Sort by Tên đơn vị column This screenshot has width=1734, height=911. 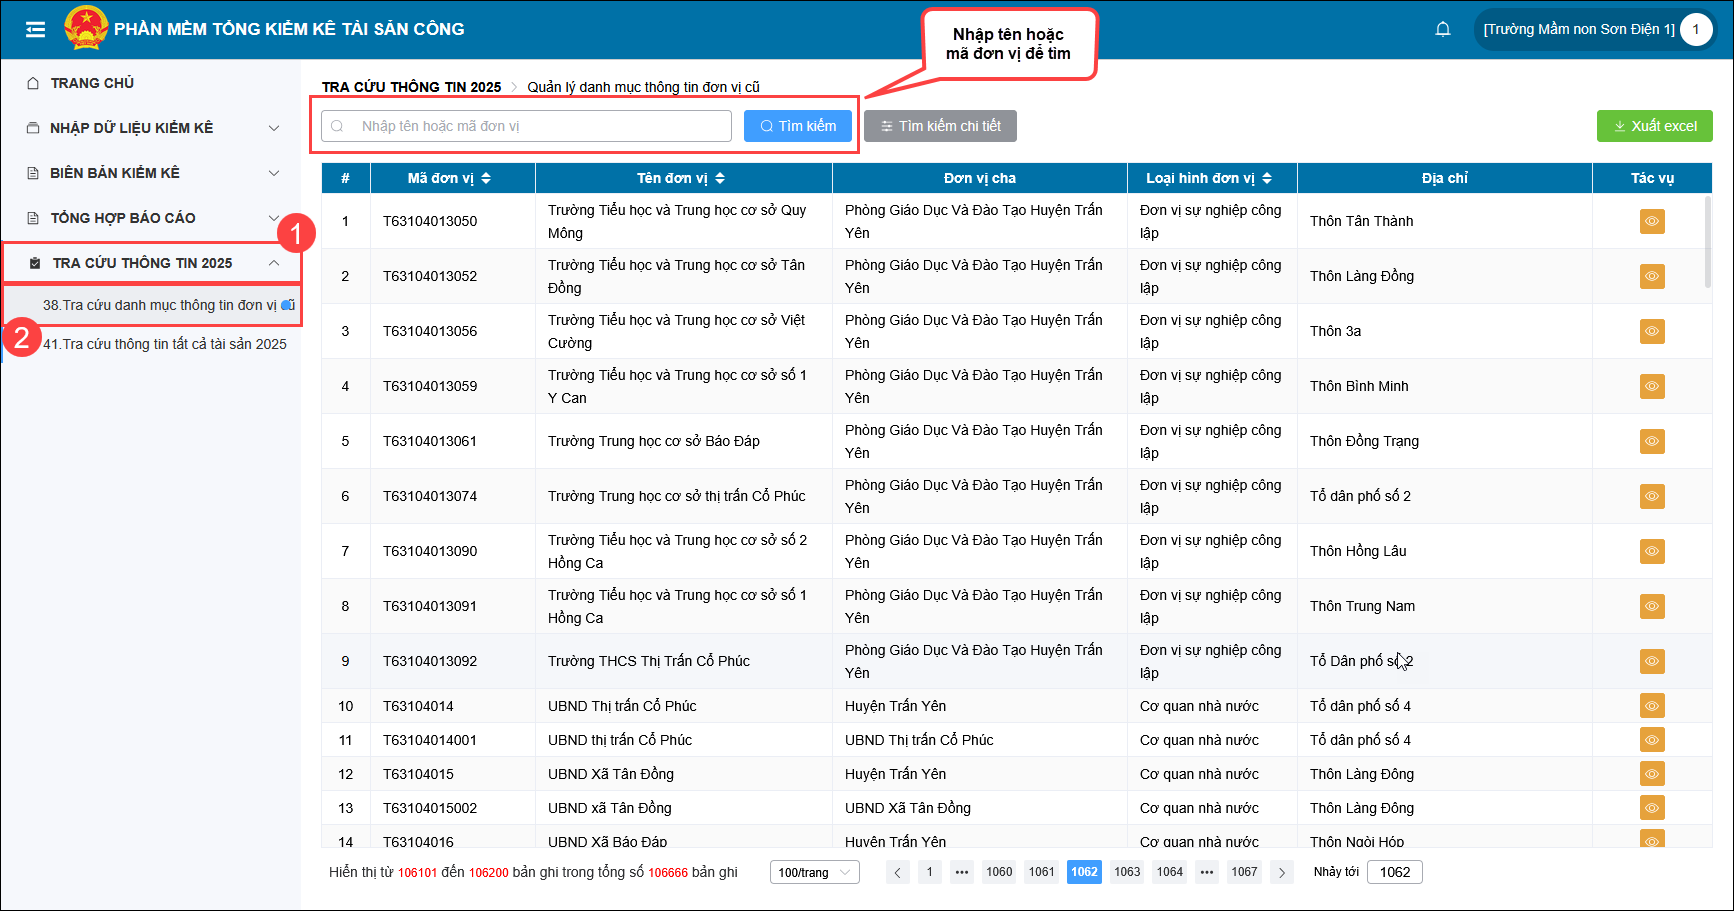point(720,178)
